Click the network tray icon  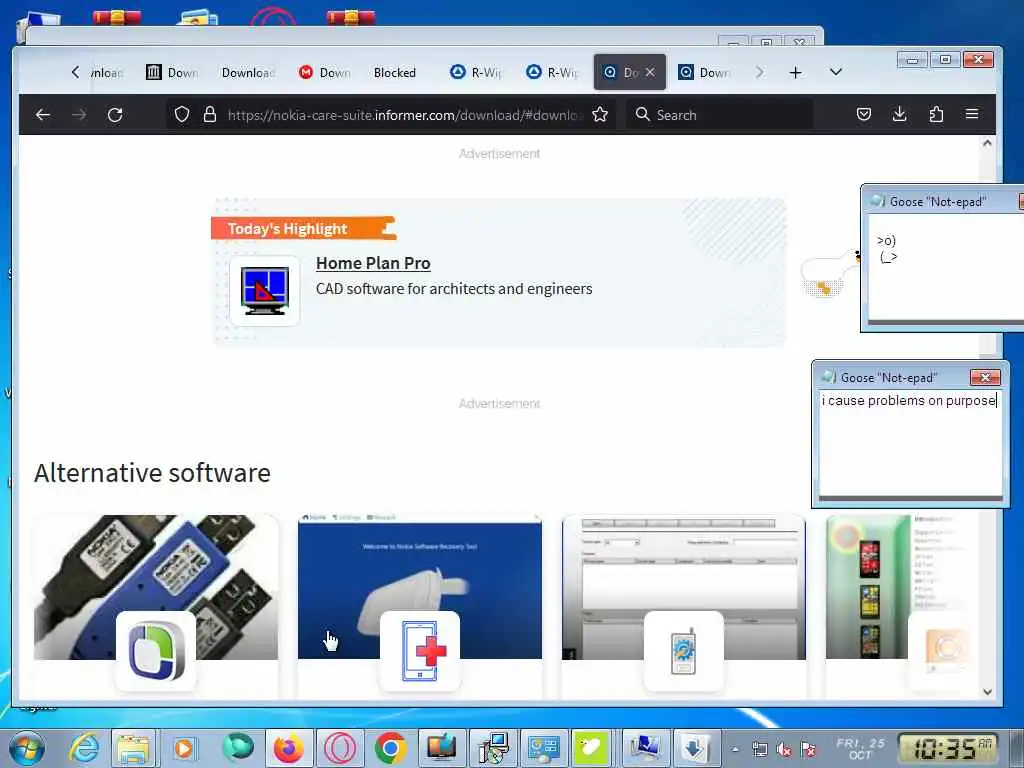pyautogui.click(x=759, y=750)
